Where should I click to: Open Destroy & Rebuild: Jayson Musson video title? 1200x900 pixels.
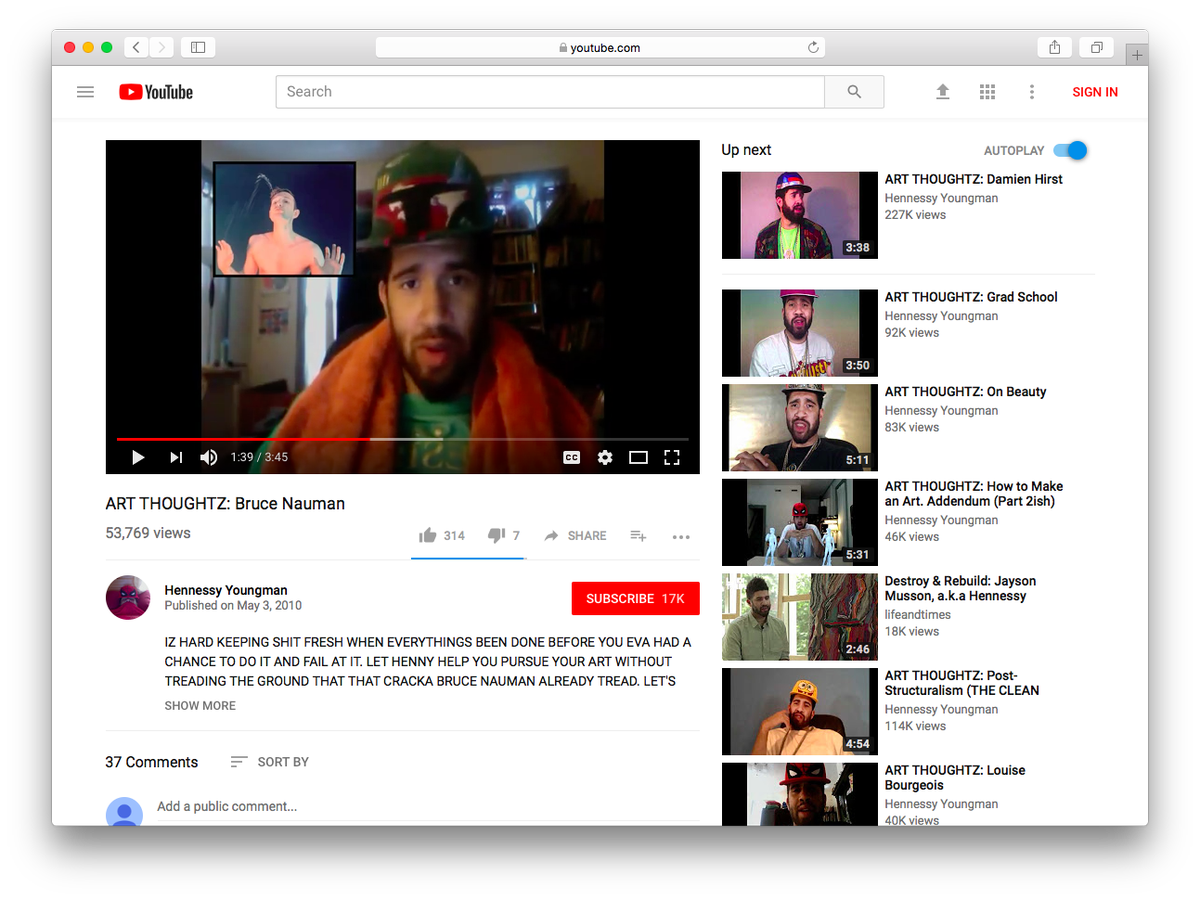pos(960,588)
